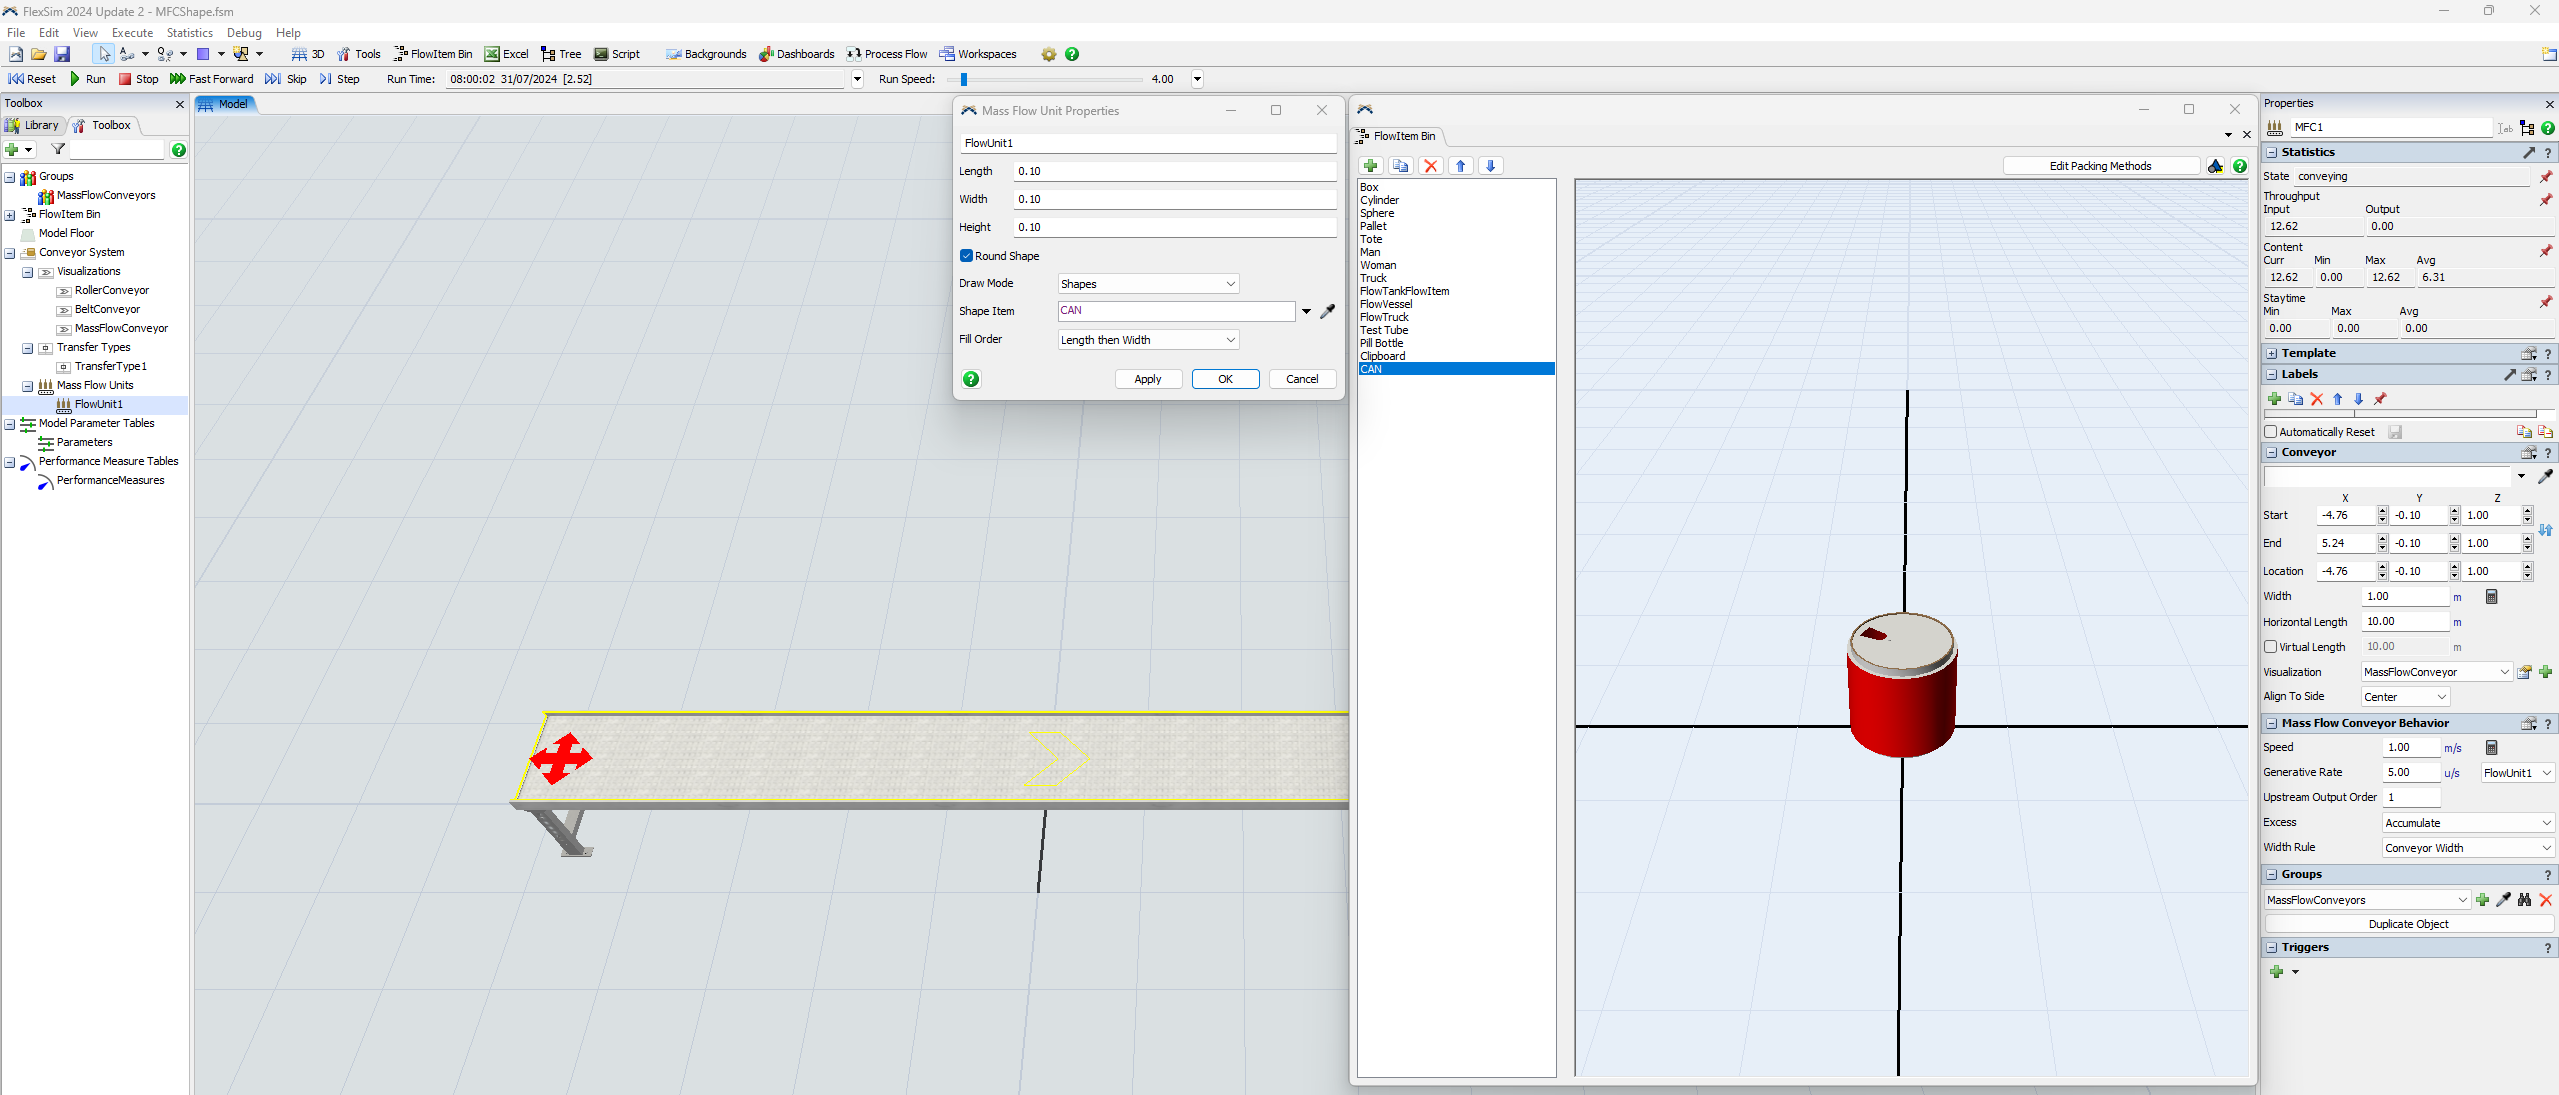Expand the Excess Accumulate dropdown
The width and height of the screenshot is (2559, 1095).
coord(2468,823)
